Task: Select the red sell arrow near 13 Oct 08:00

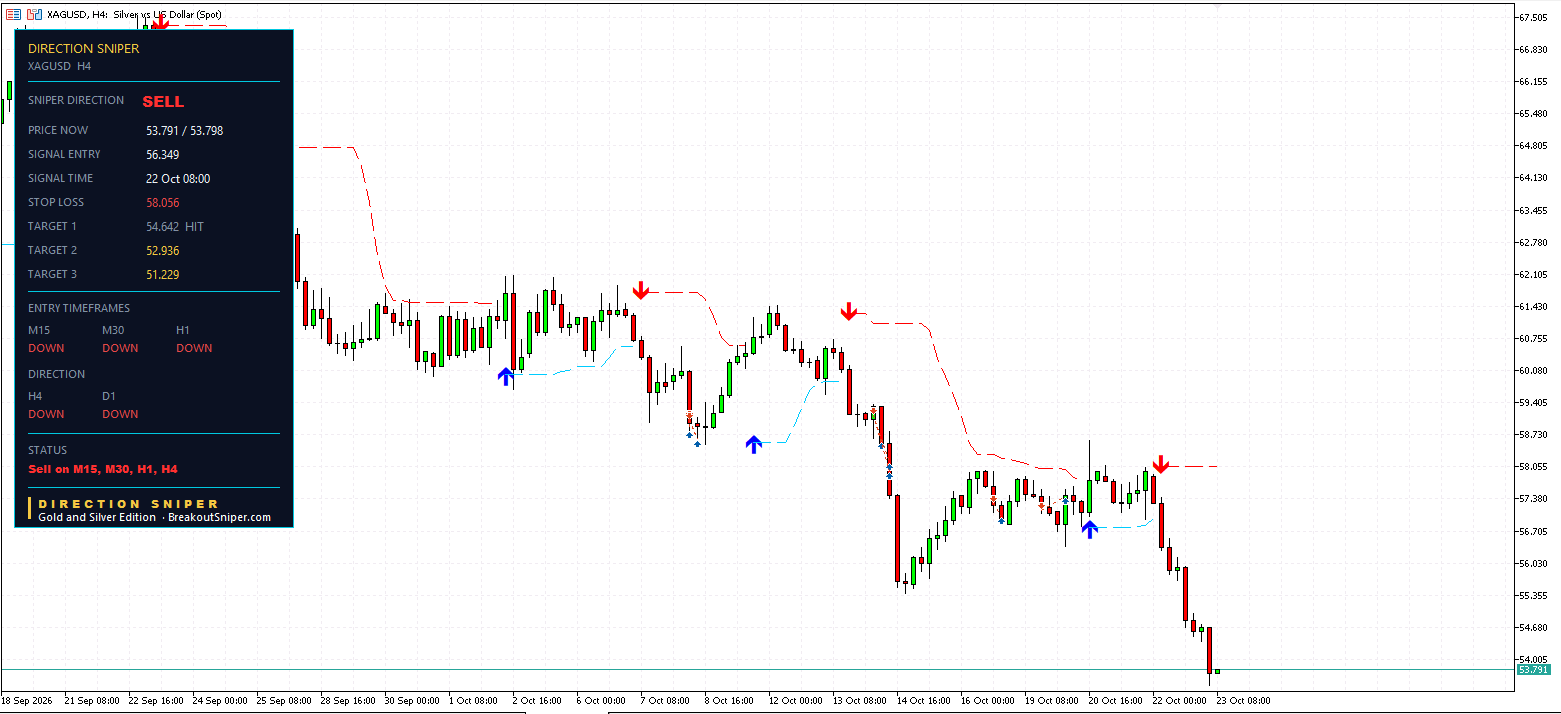Action: [x=849, y=311]
